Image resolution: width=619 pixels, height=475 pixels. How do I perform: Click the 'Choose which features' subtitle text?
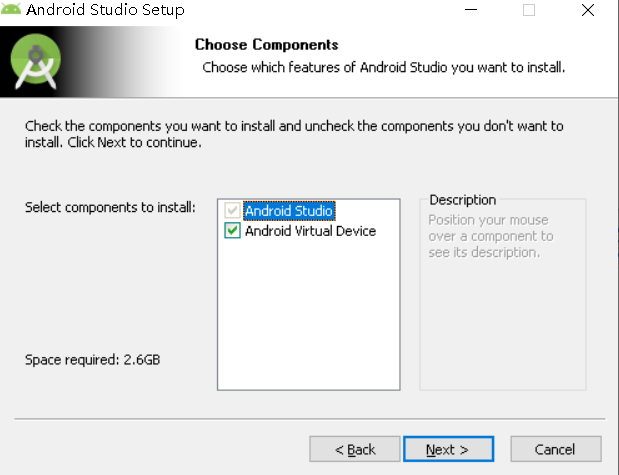(384, 68)
